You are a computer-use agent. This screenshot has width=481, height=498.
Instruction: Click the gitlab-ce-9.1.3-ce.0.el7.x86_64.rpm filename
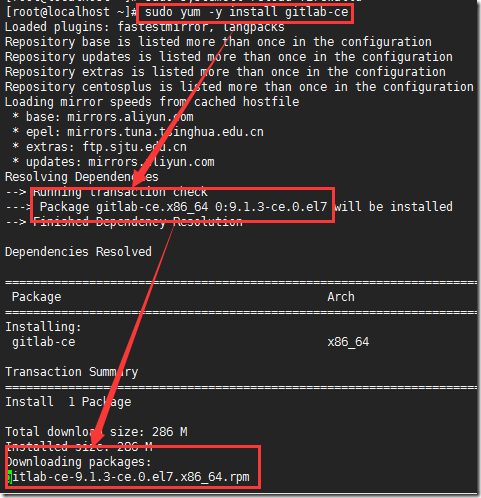click(128, 477)
